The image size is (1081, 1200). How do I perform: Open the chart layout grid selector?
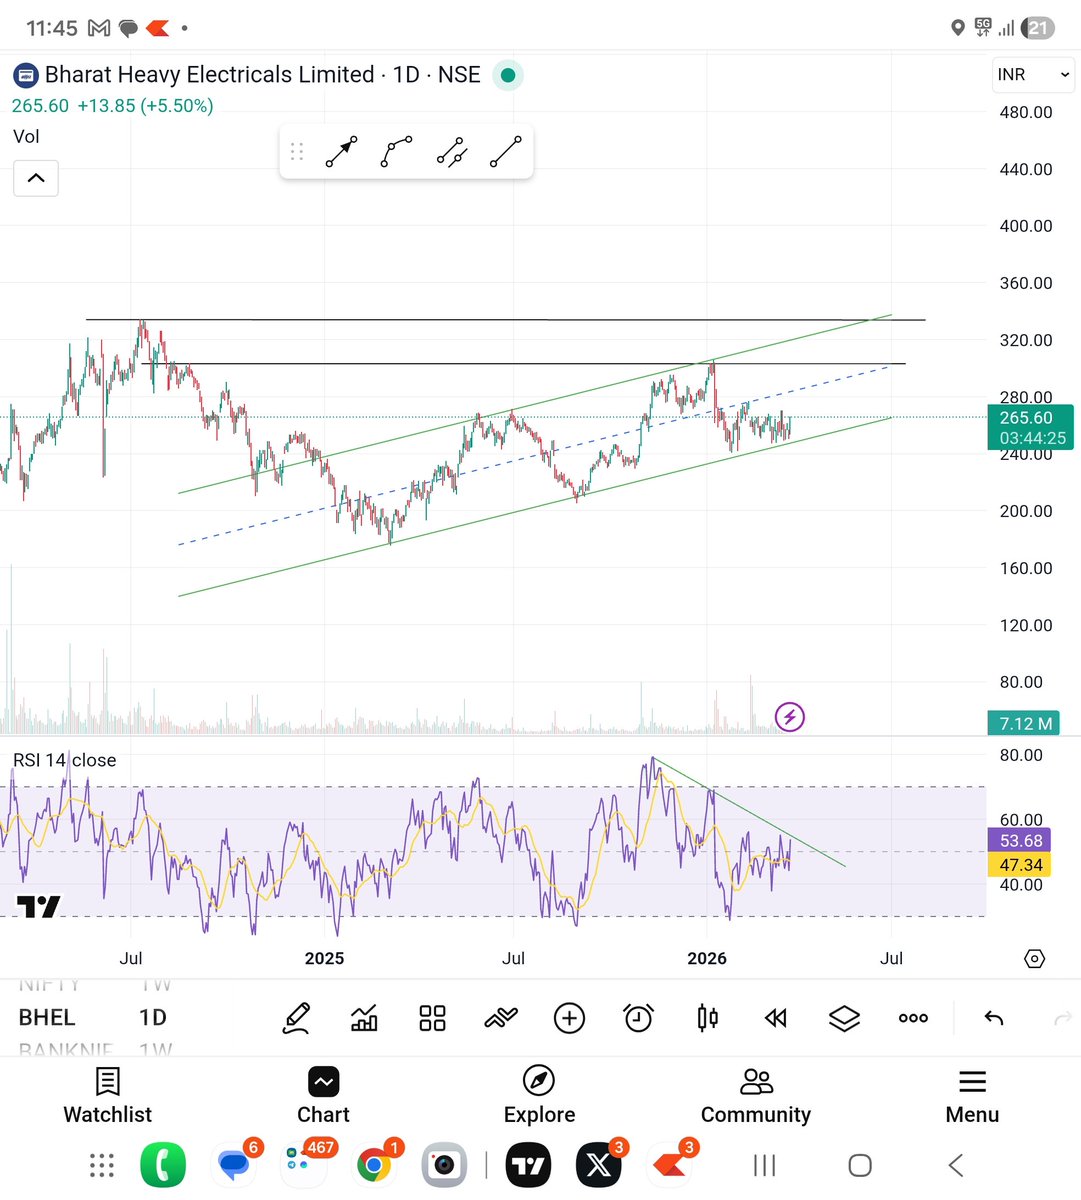point(432,1018)
